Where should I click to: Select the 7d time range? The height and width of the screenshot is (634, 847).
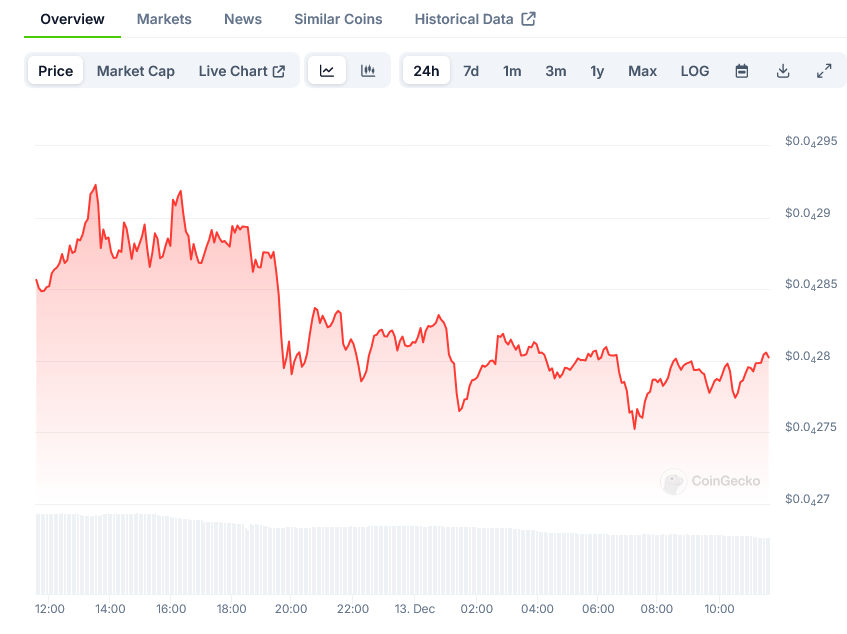[x=471, y=71]
